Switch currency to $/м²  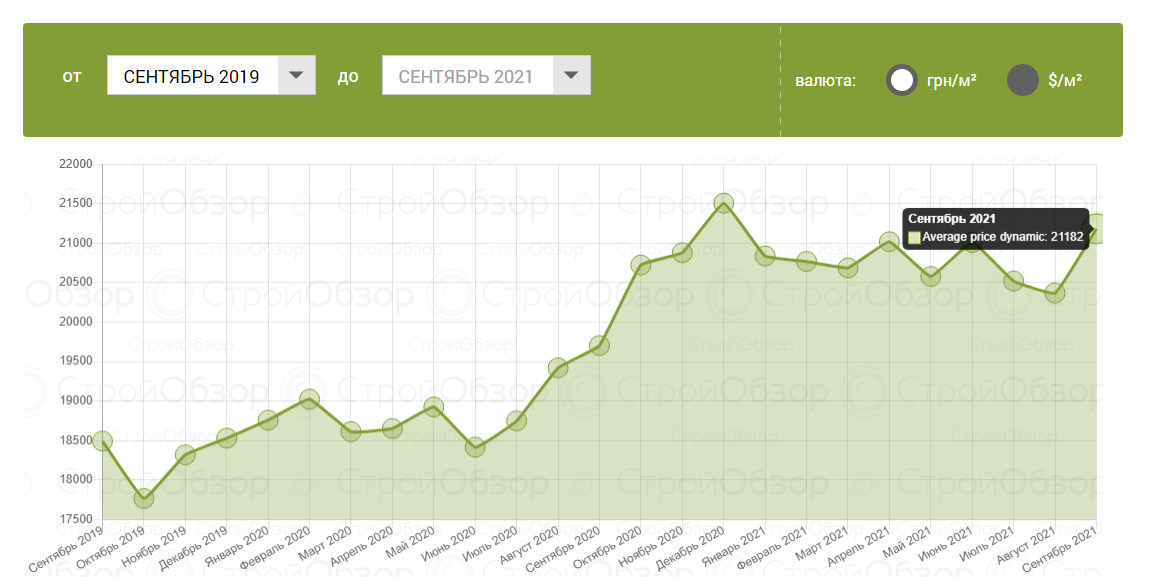pos(1023,80)
